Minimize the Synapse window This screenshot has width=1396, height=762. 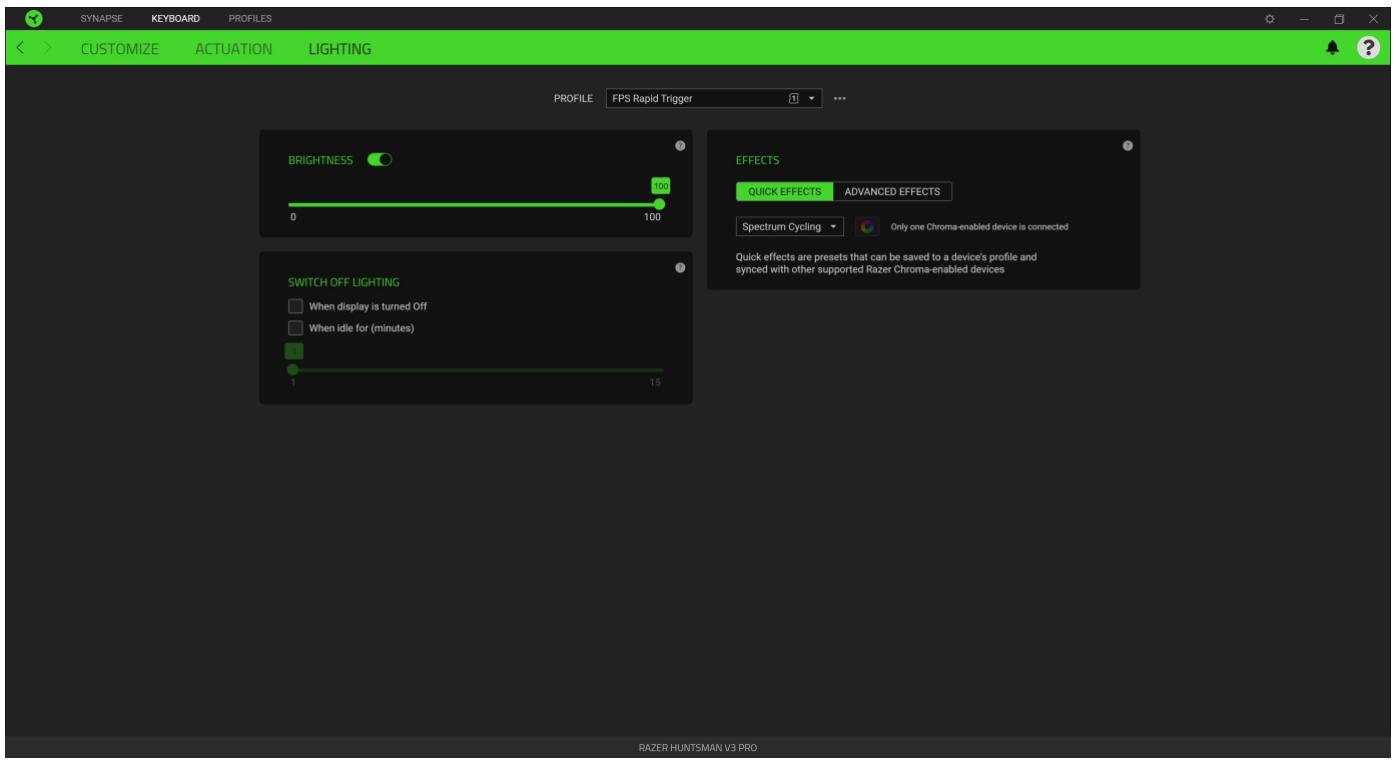point(1303,19)
